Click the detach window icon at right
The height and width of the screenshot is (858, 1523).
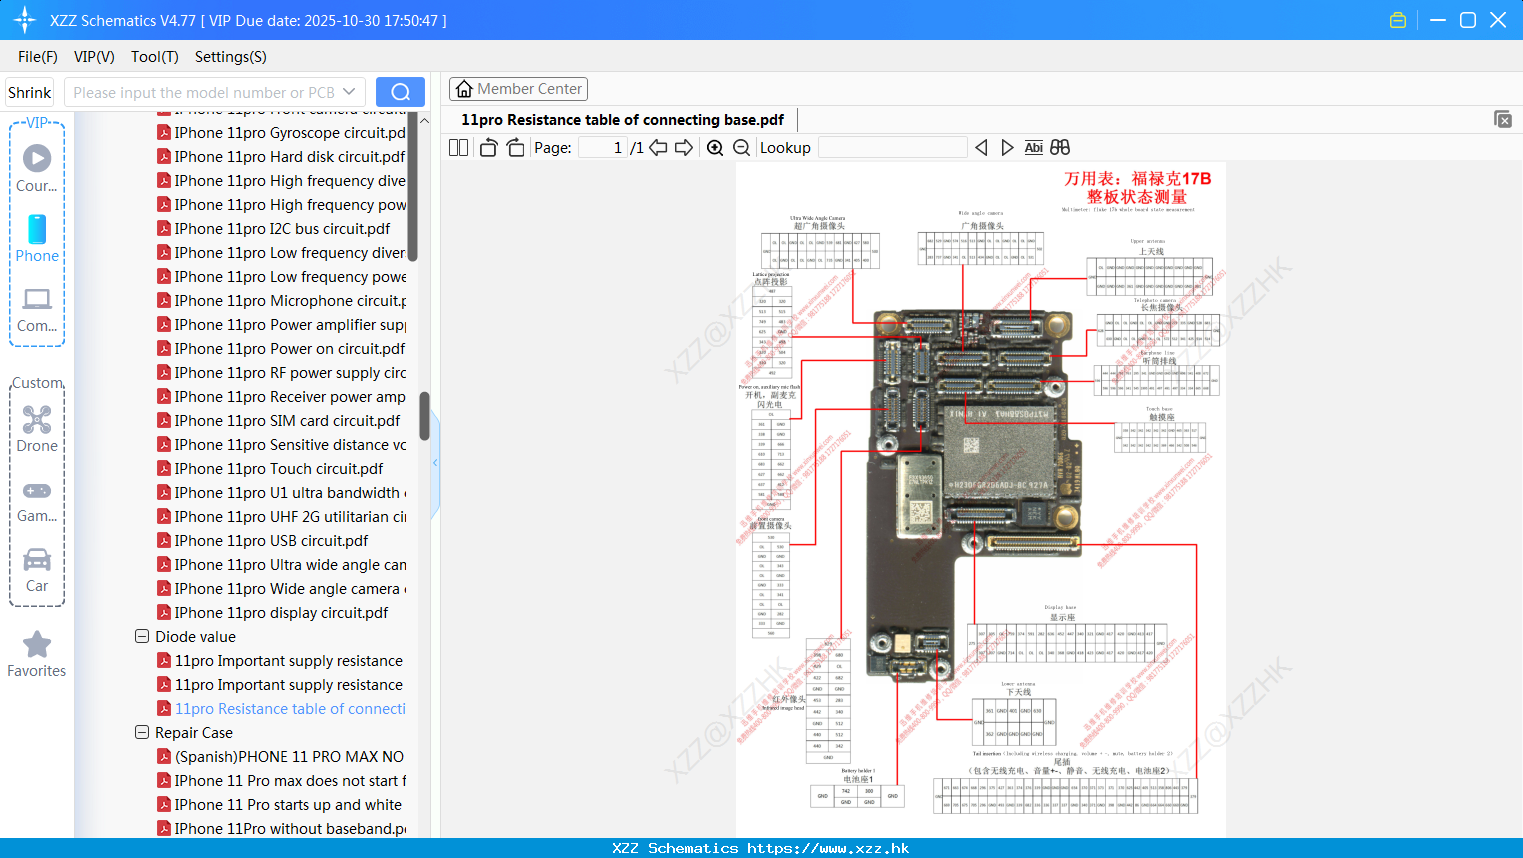tap(1502, 119)
